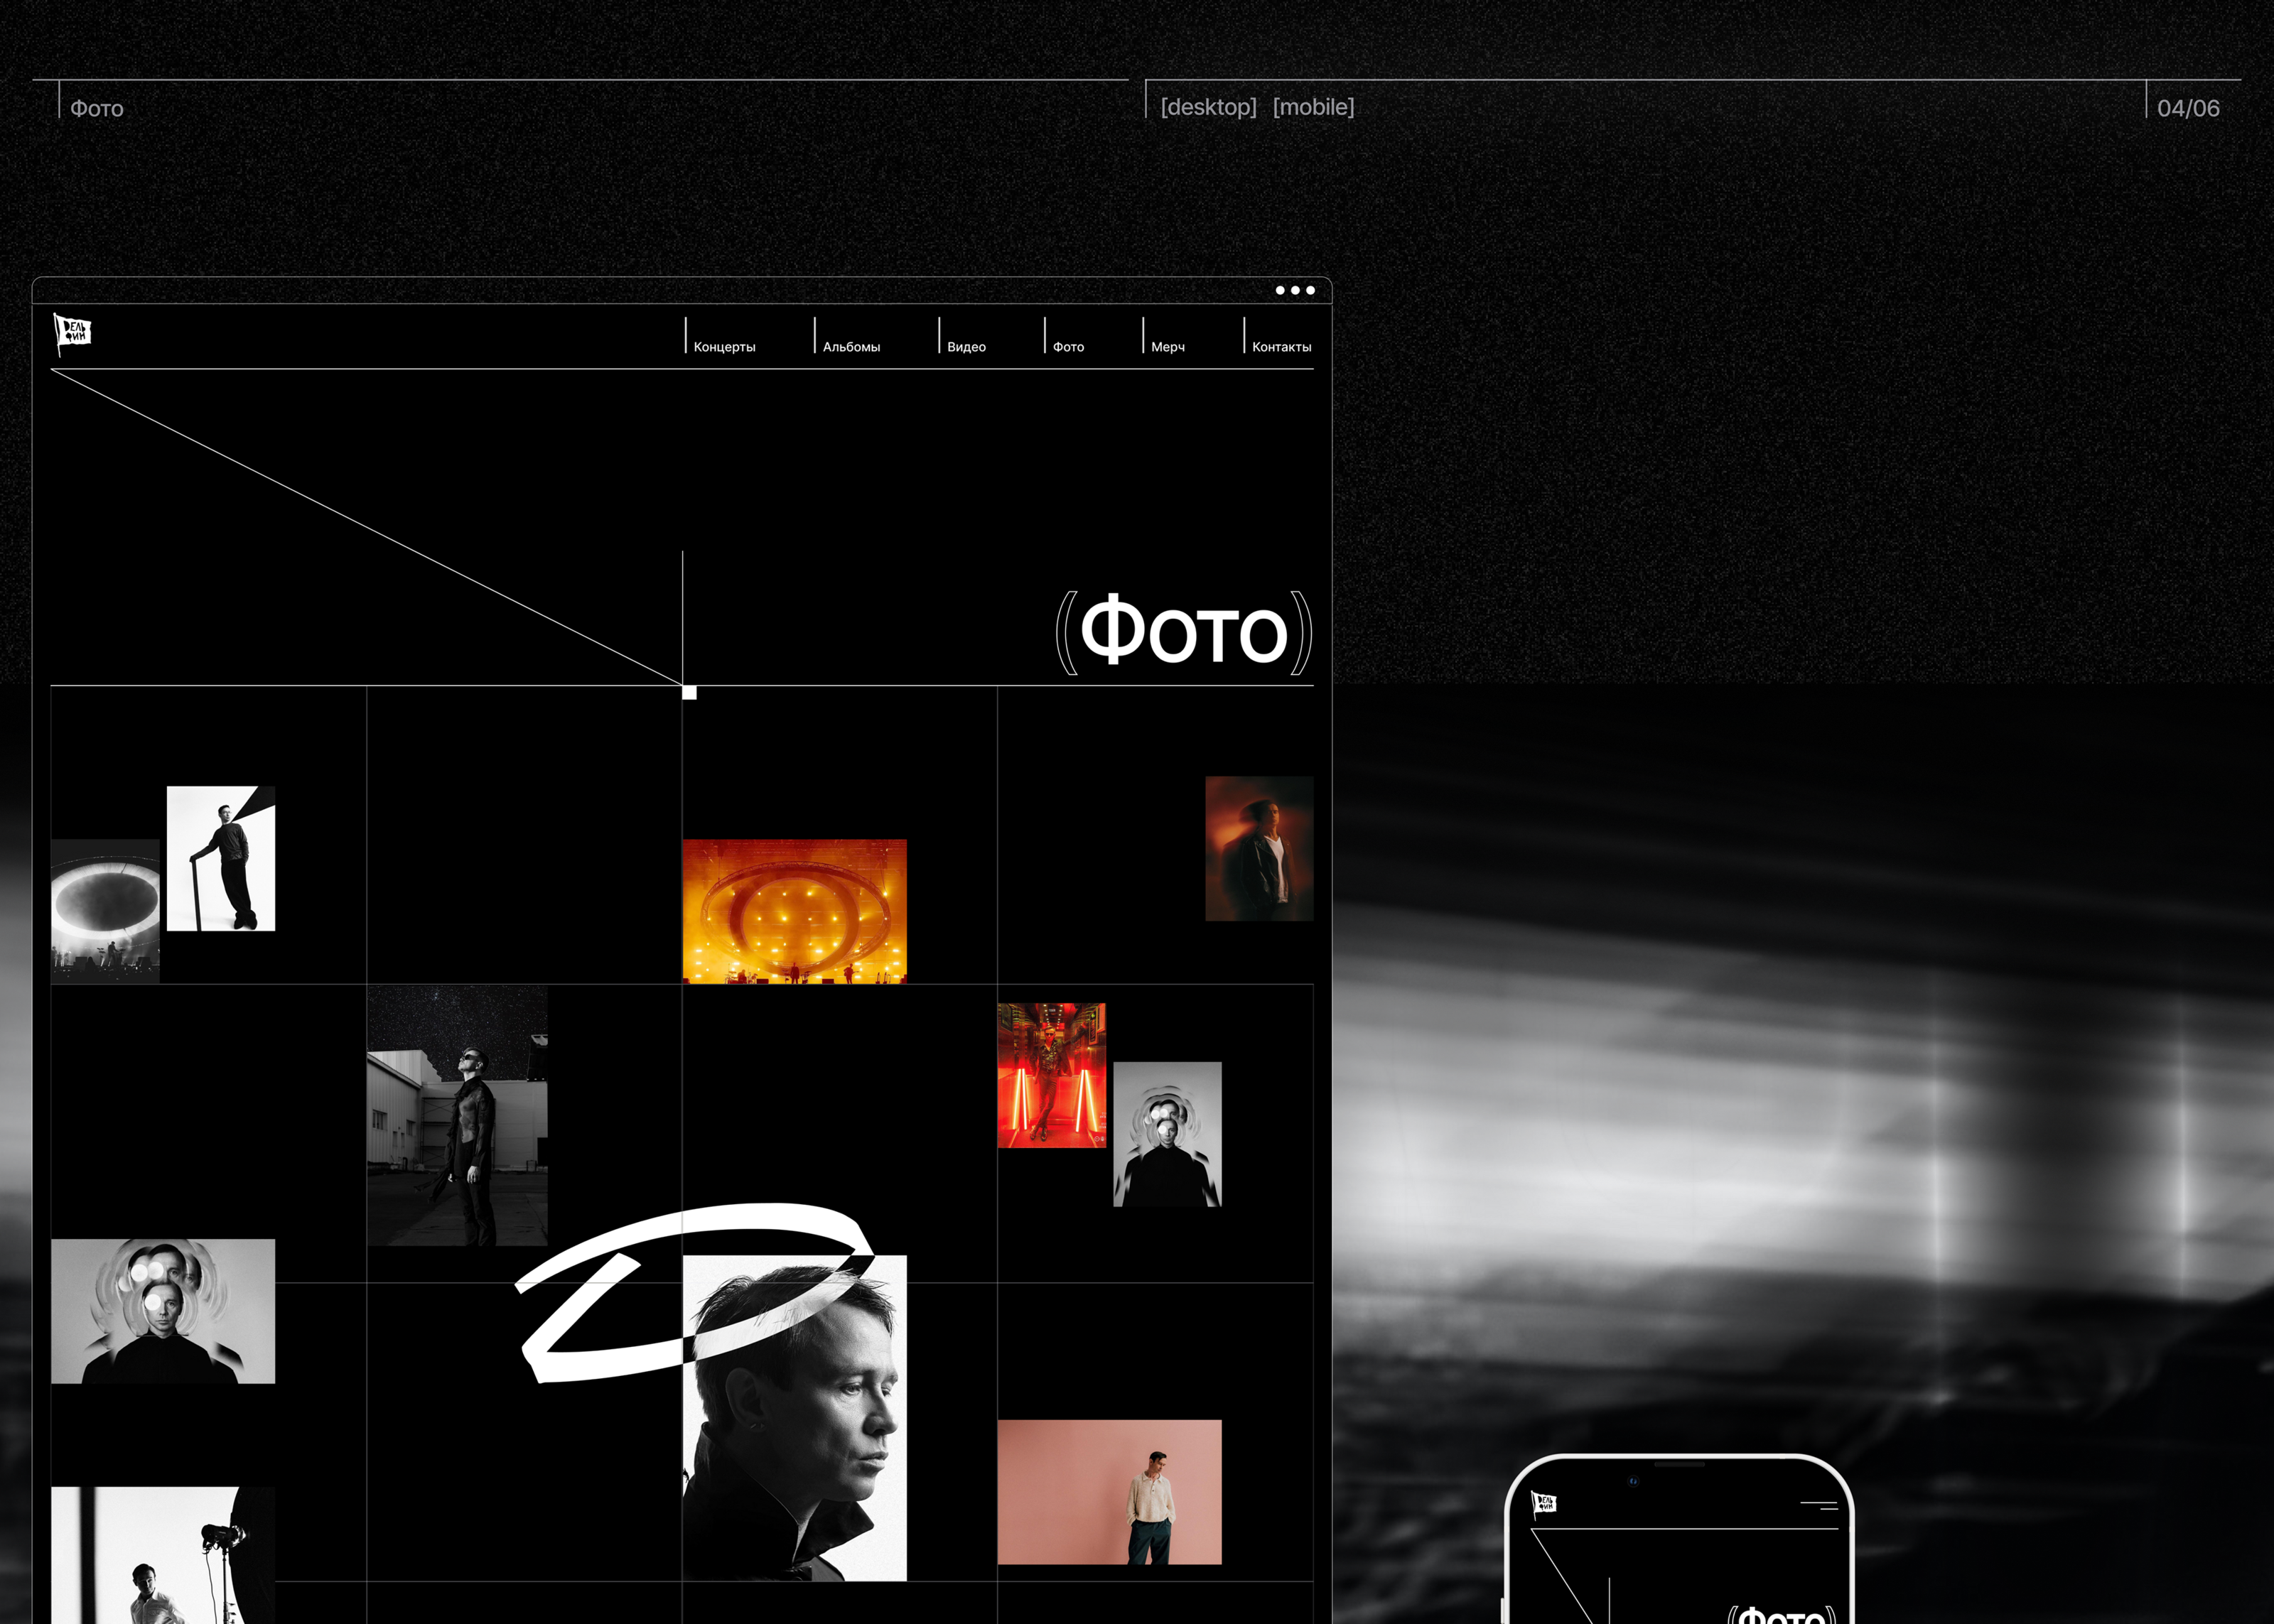Image resolution: width=2274 pixels, height=1624 pixels.
Task: Click the Контакты navigation link
Action: (1281, 347)
